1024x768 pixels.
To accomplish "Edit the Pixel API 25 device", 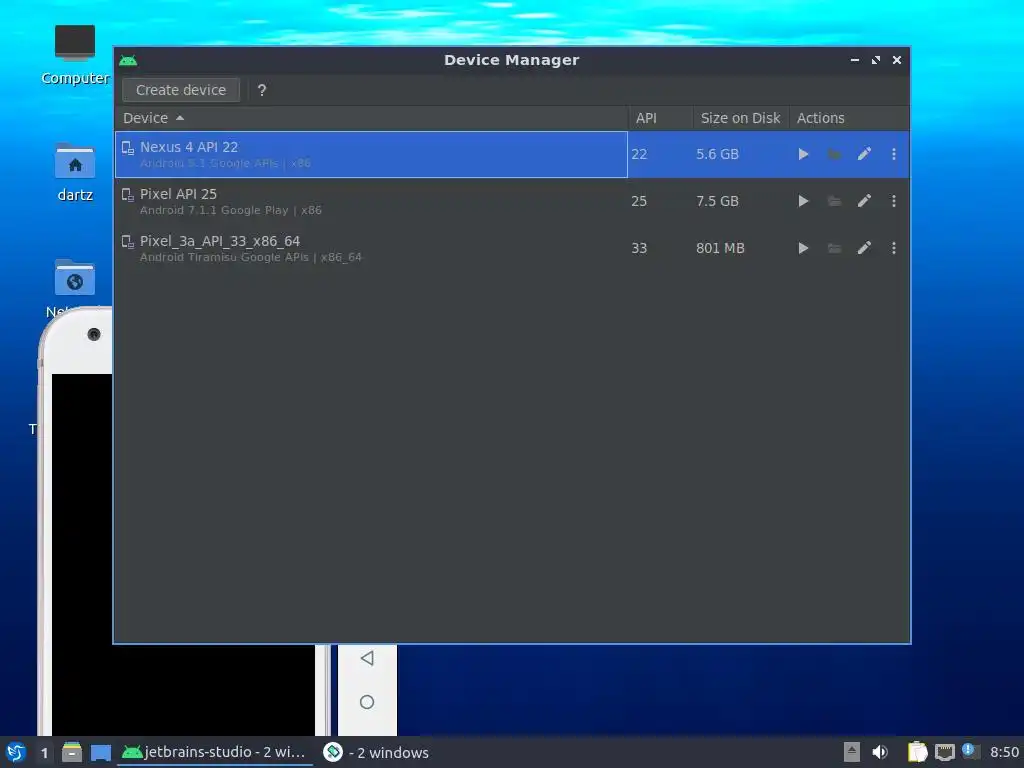I will click(864, 201).
